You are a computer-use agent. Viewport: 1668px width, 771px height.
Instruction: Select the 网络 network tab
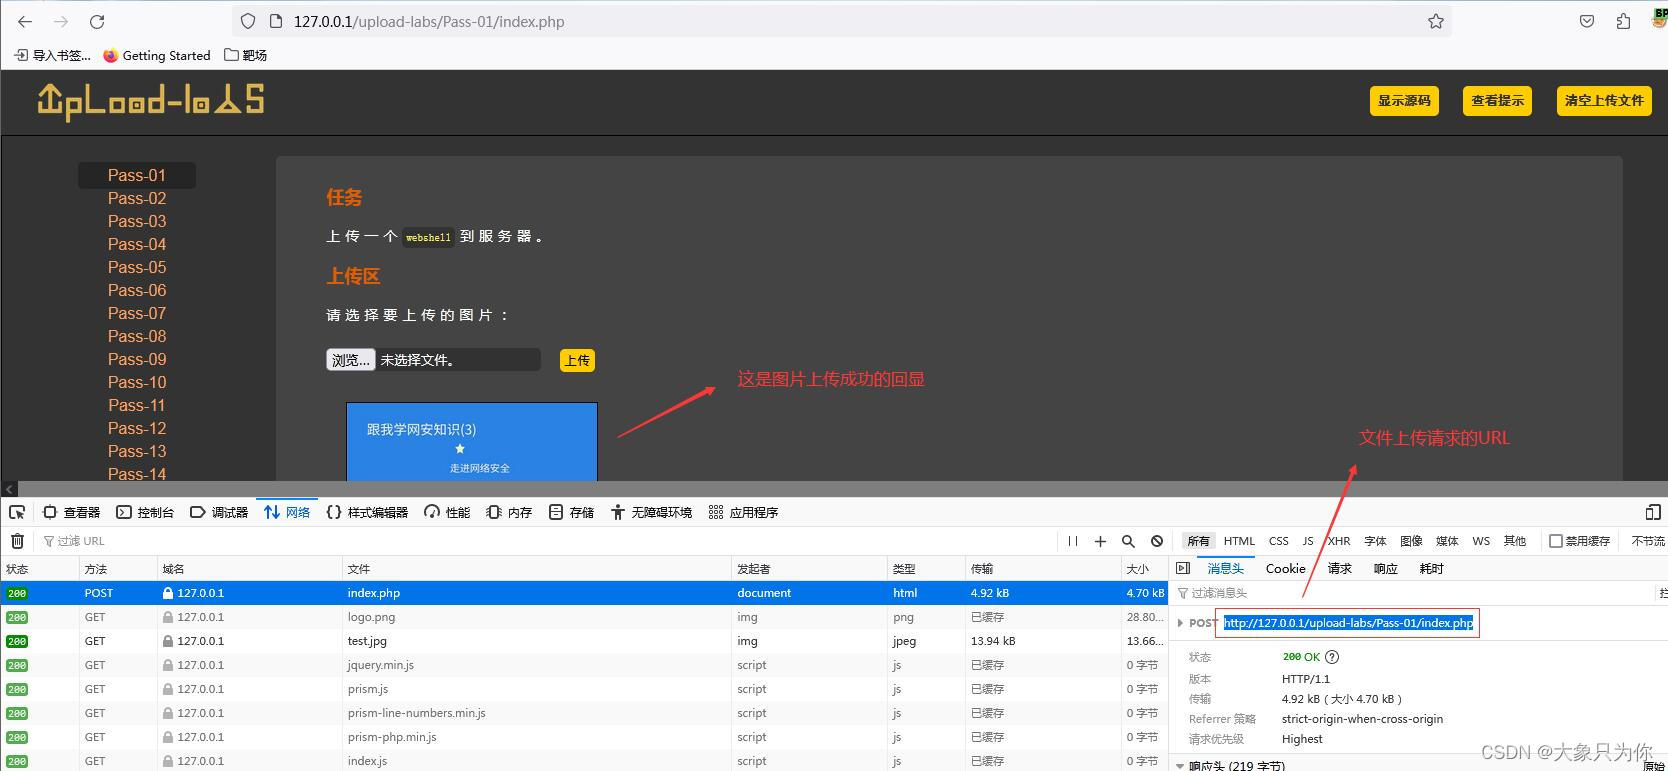pos(287,512)
